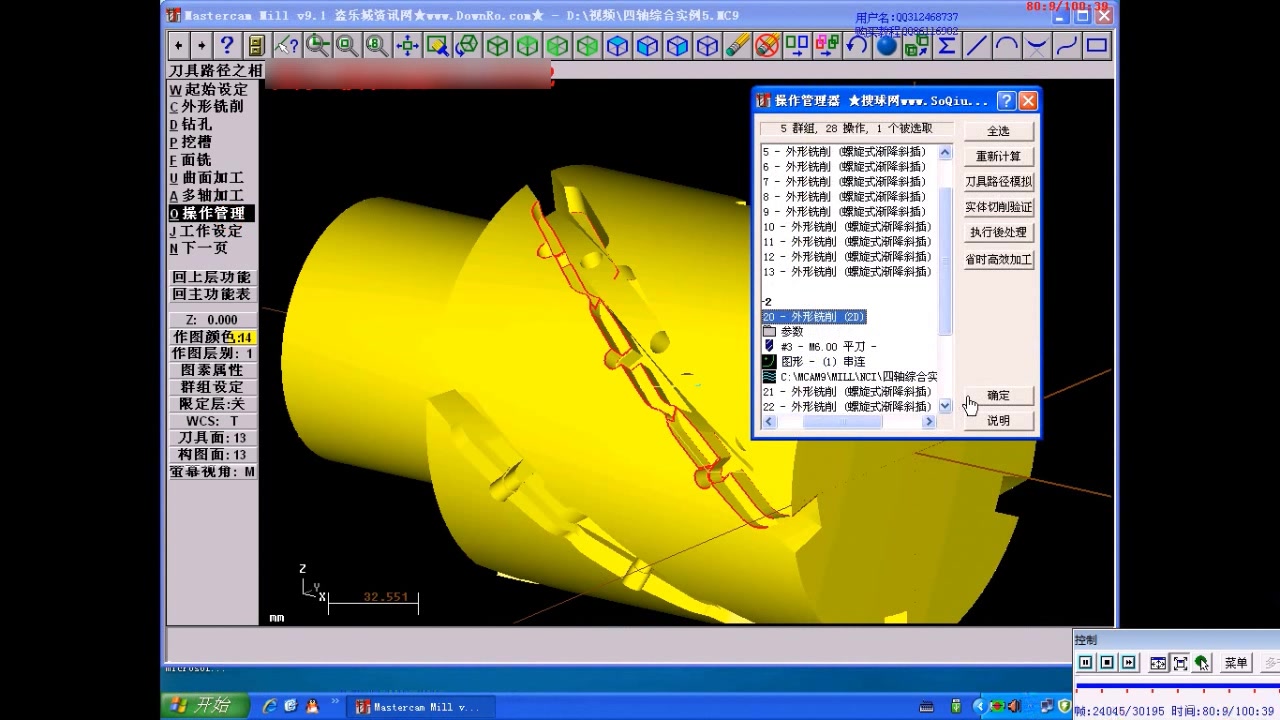
Task: Click the Sigma analyze toolbar icon
Action: [x=947, y=45]
